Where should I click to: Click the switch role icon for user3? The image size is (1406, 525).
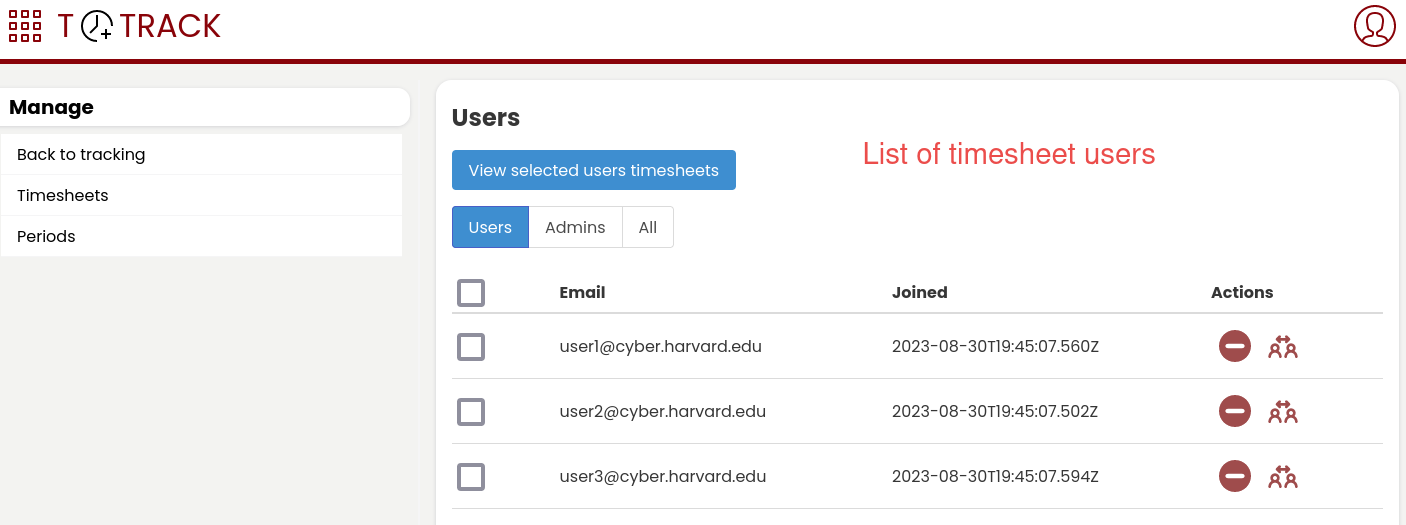1283,477
